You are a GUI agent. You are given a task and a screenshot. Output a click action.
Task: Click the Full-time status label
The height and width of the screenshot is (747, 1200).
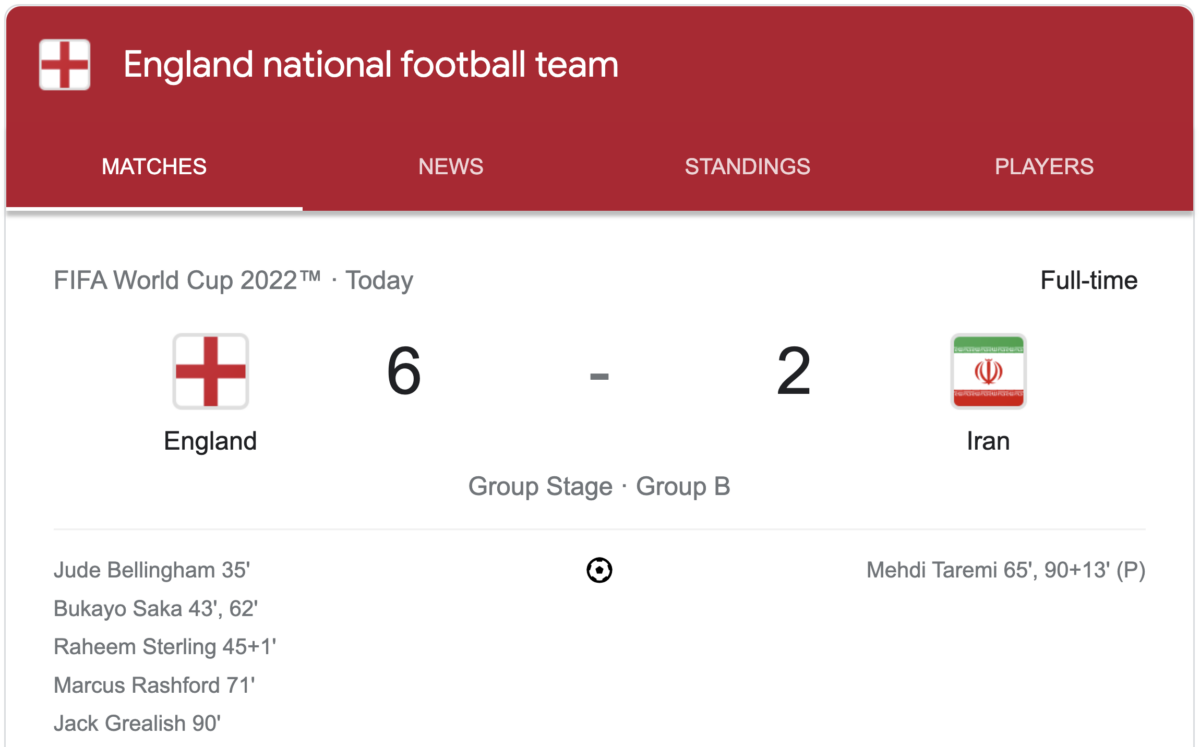[1089, 281]
